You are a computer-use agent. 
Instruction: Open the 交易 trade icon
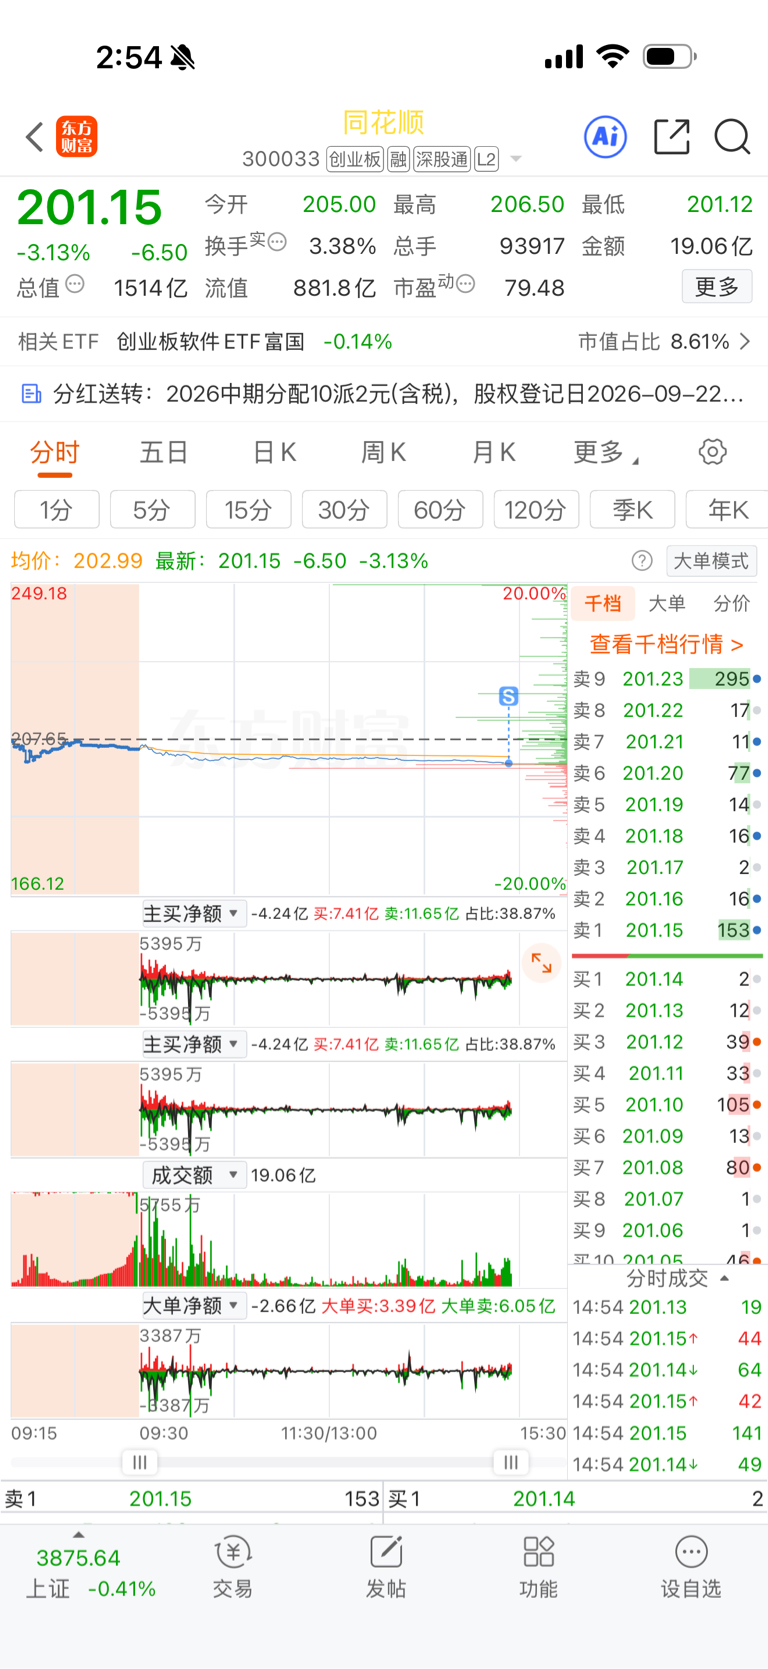point(233,1567)
